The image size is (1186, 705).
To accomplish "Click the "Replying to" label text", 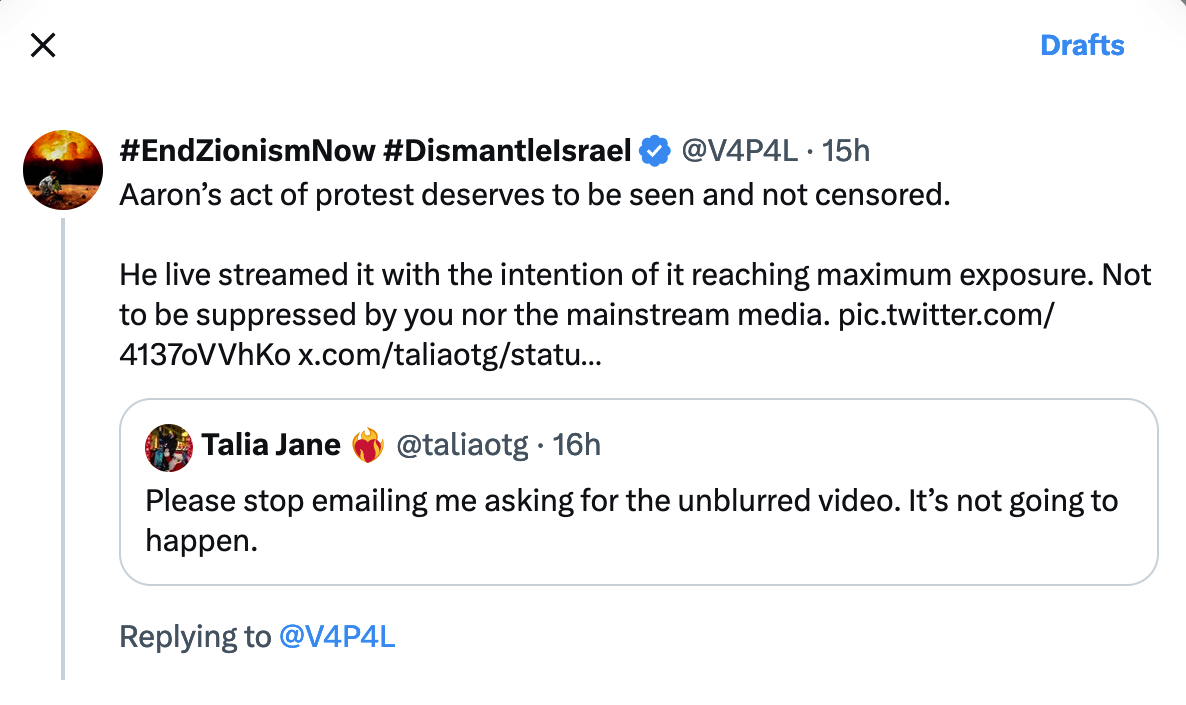I will 195,637.
